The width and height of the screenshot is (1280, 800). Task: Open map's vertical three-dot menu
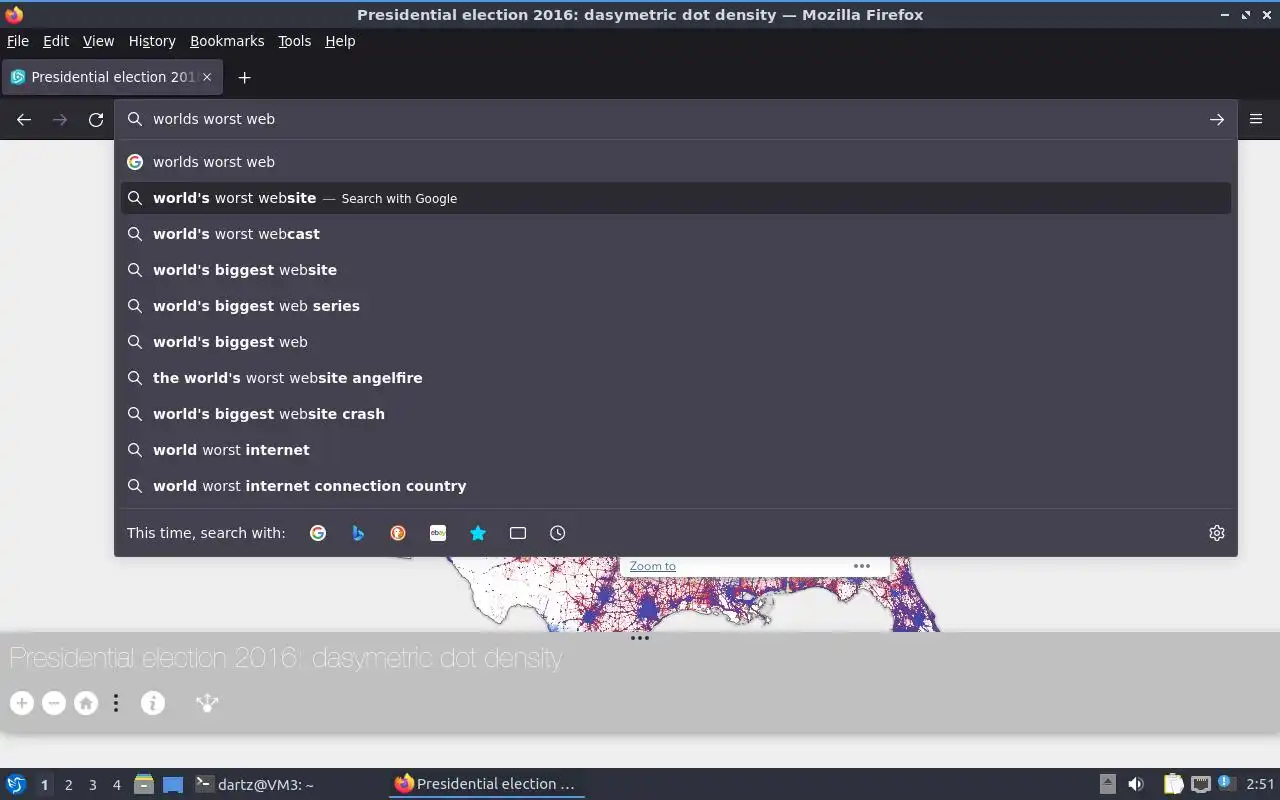116,703
